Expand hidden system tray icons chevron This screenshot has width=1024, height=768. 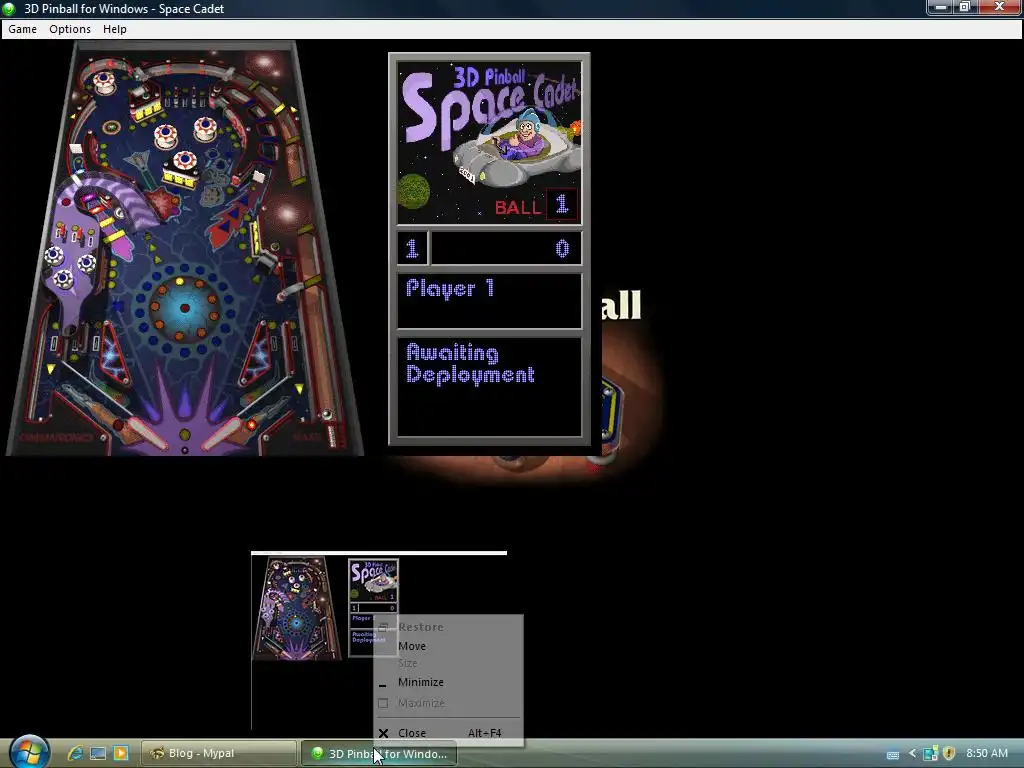coord(912,754)
